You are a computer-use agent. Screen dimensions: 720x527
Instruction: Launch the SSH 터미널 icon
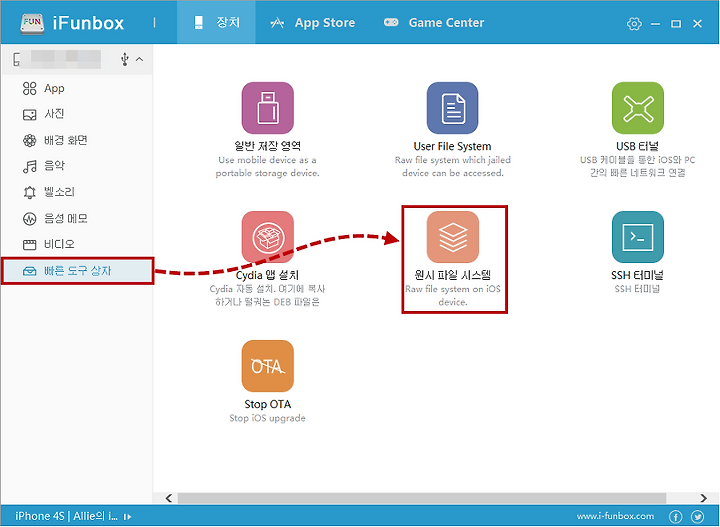(638, 237)
